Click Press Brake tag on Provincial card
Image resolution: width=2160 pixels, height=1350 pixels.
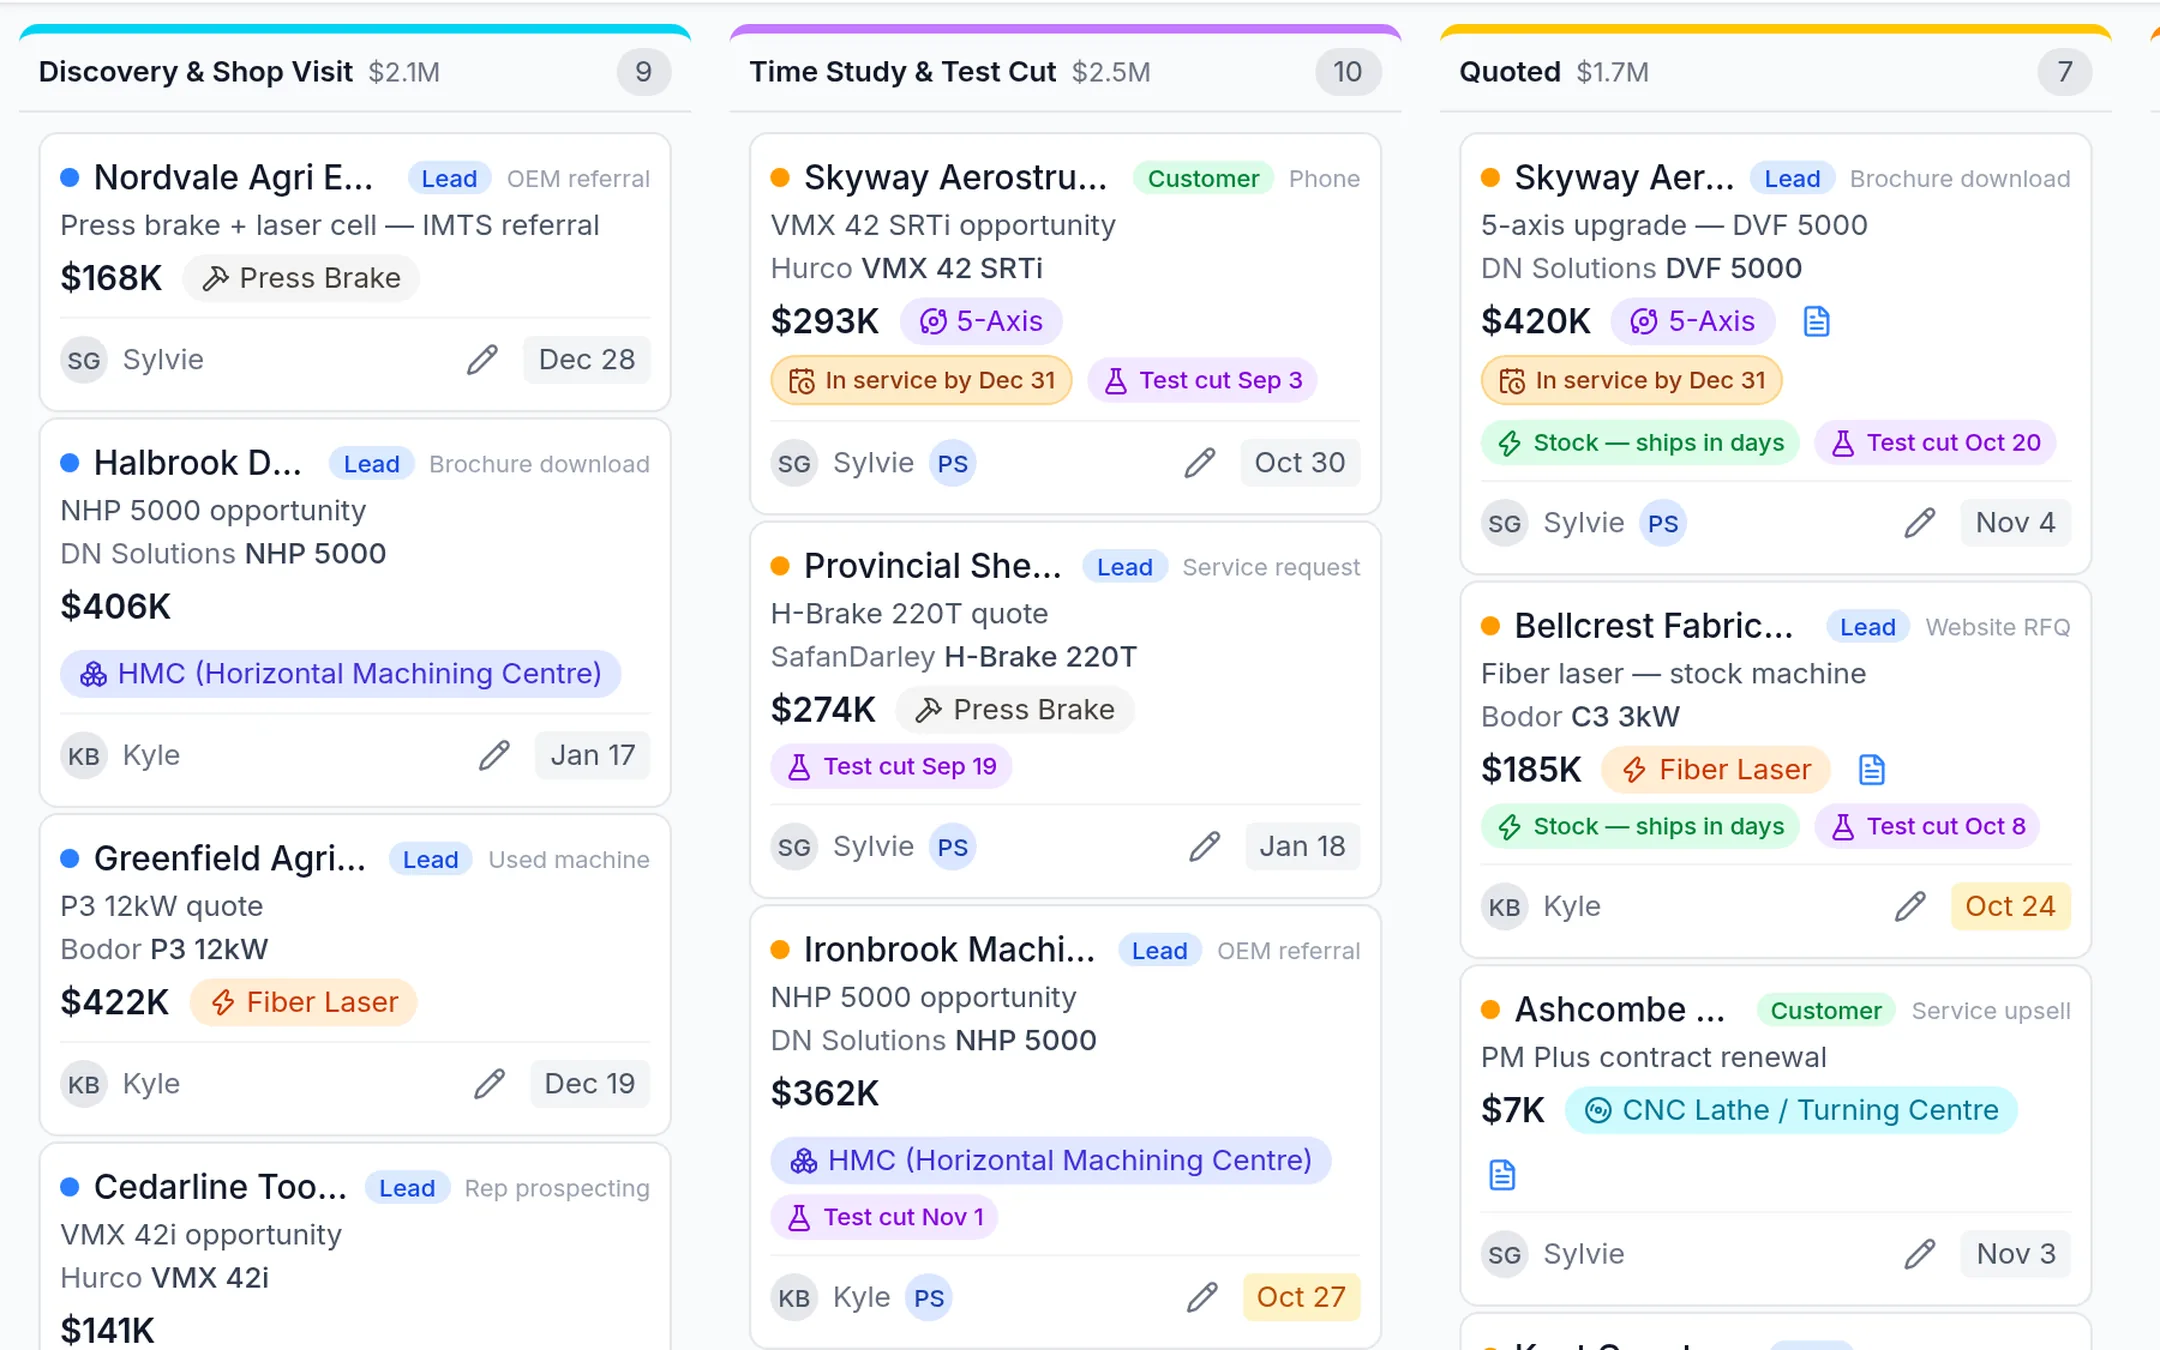click(x=1015, y=709)
